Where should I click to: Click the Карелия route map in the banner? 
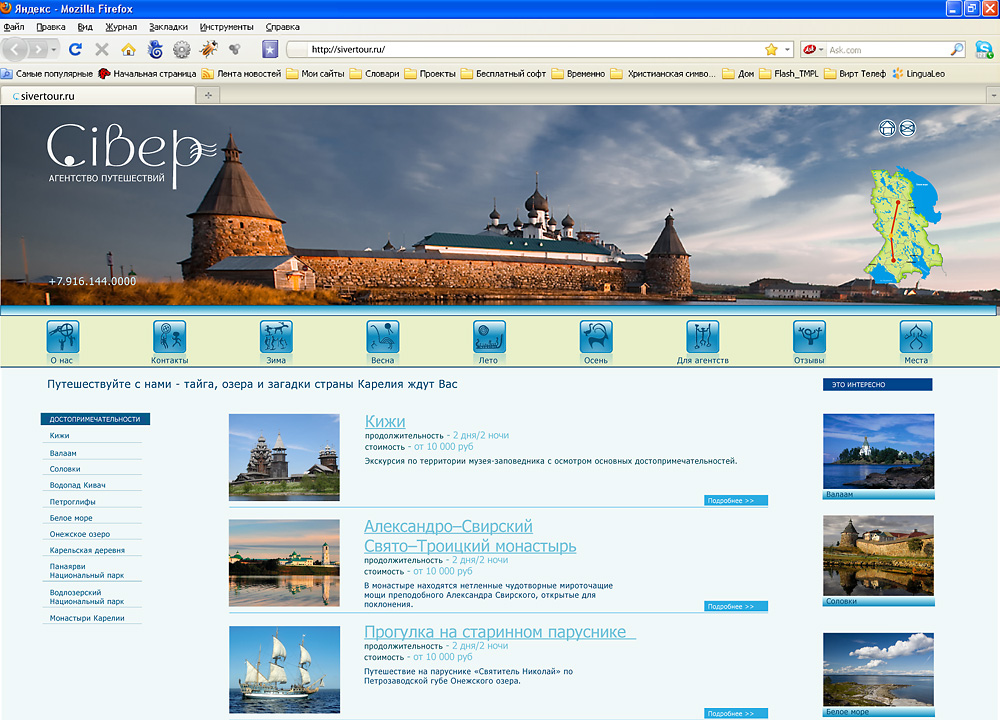coord(904,224)
